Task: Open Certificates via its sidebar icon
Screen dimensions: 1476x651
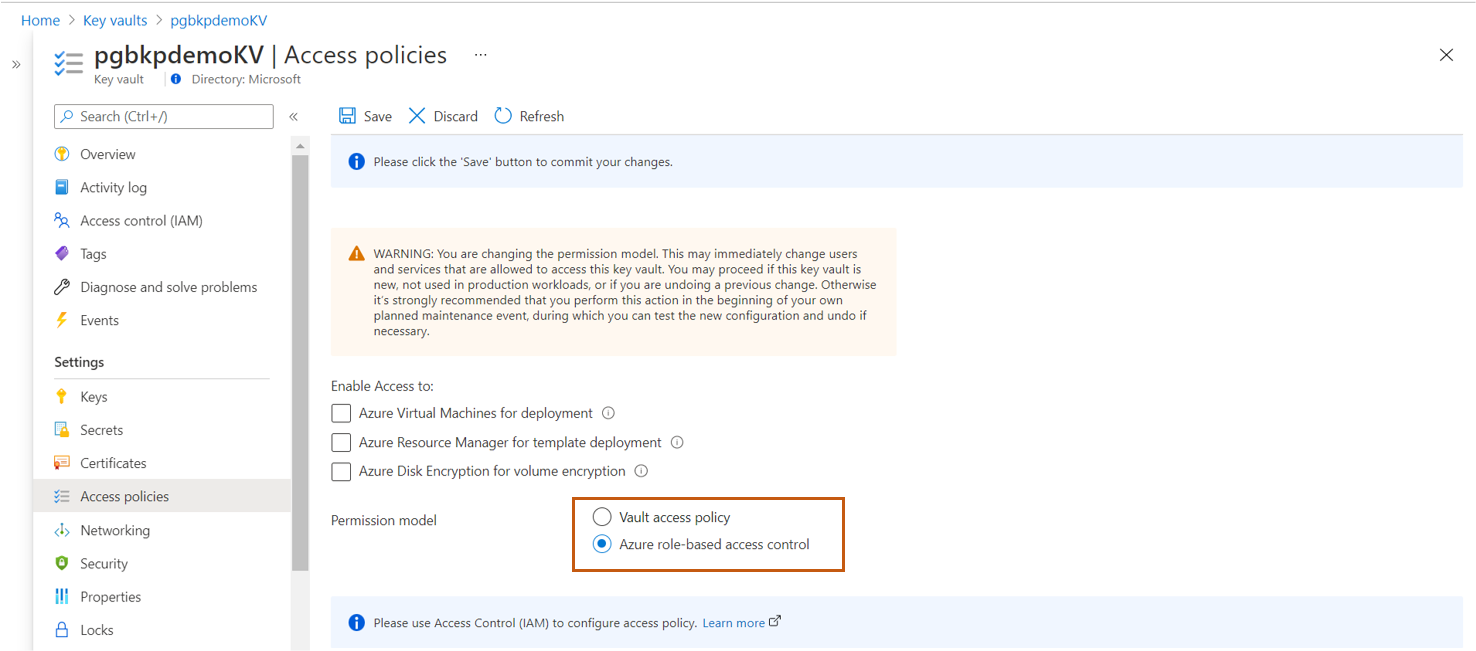Action: pyautogui.click(x=63, y=463)
